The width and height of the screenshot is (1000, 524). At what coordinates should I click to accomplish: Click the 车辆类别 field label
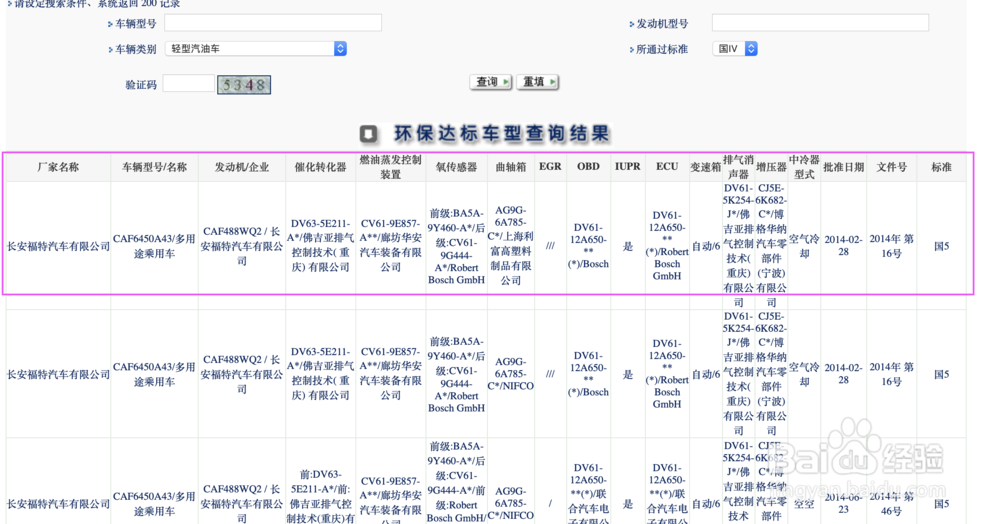(135, 49)
